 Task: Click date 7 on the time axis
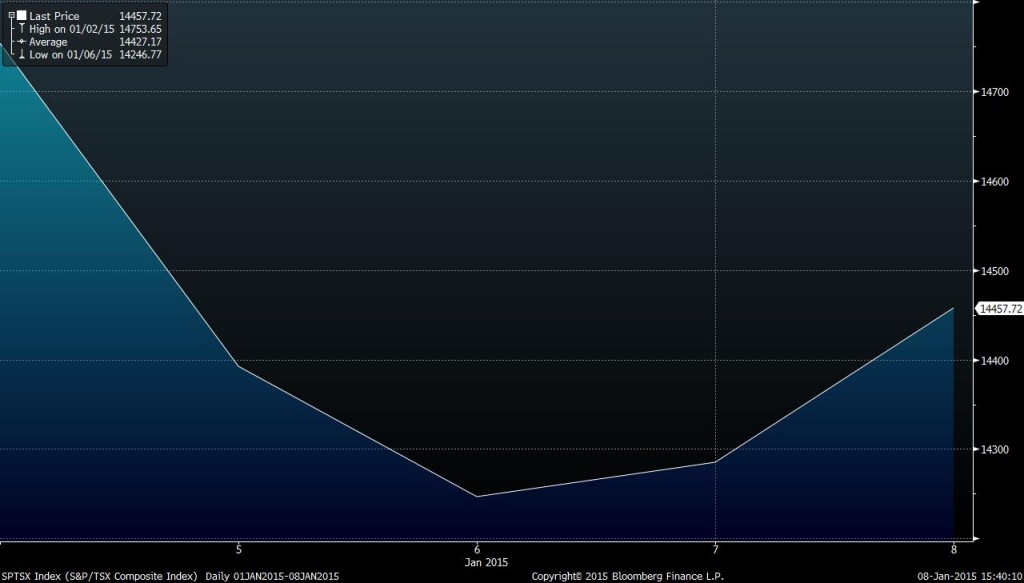pyautogui.click(x=715, y=549)
